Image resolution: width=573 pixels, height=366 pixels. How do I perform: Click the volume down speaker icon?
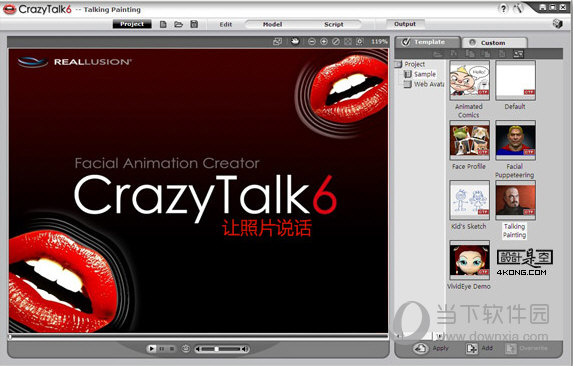click(x=198, y=349)
